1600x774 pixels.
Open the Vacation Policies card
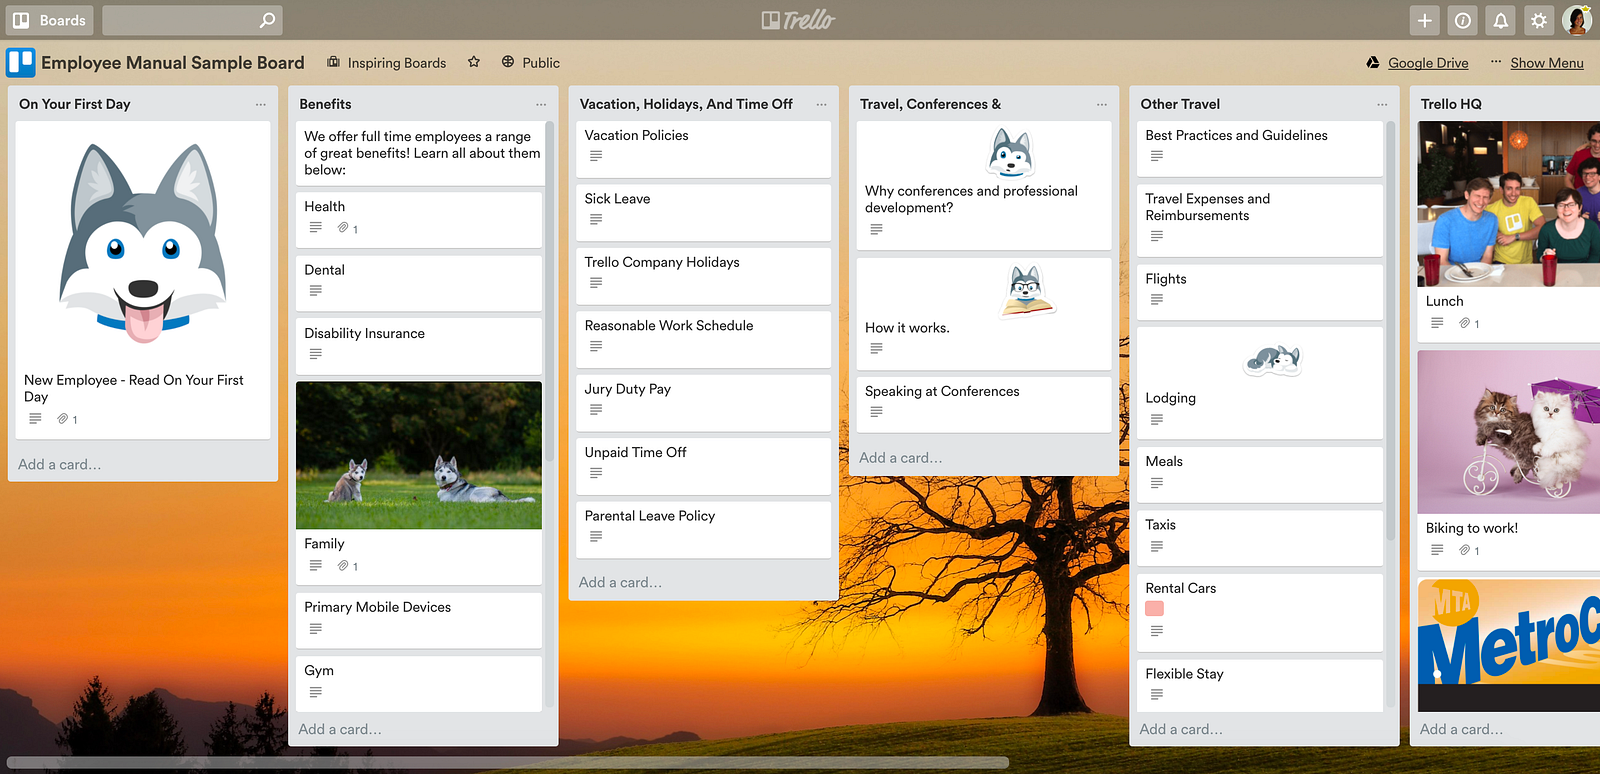[x=704, y=149]
